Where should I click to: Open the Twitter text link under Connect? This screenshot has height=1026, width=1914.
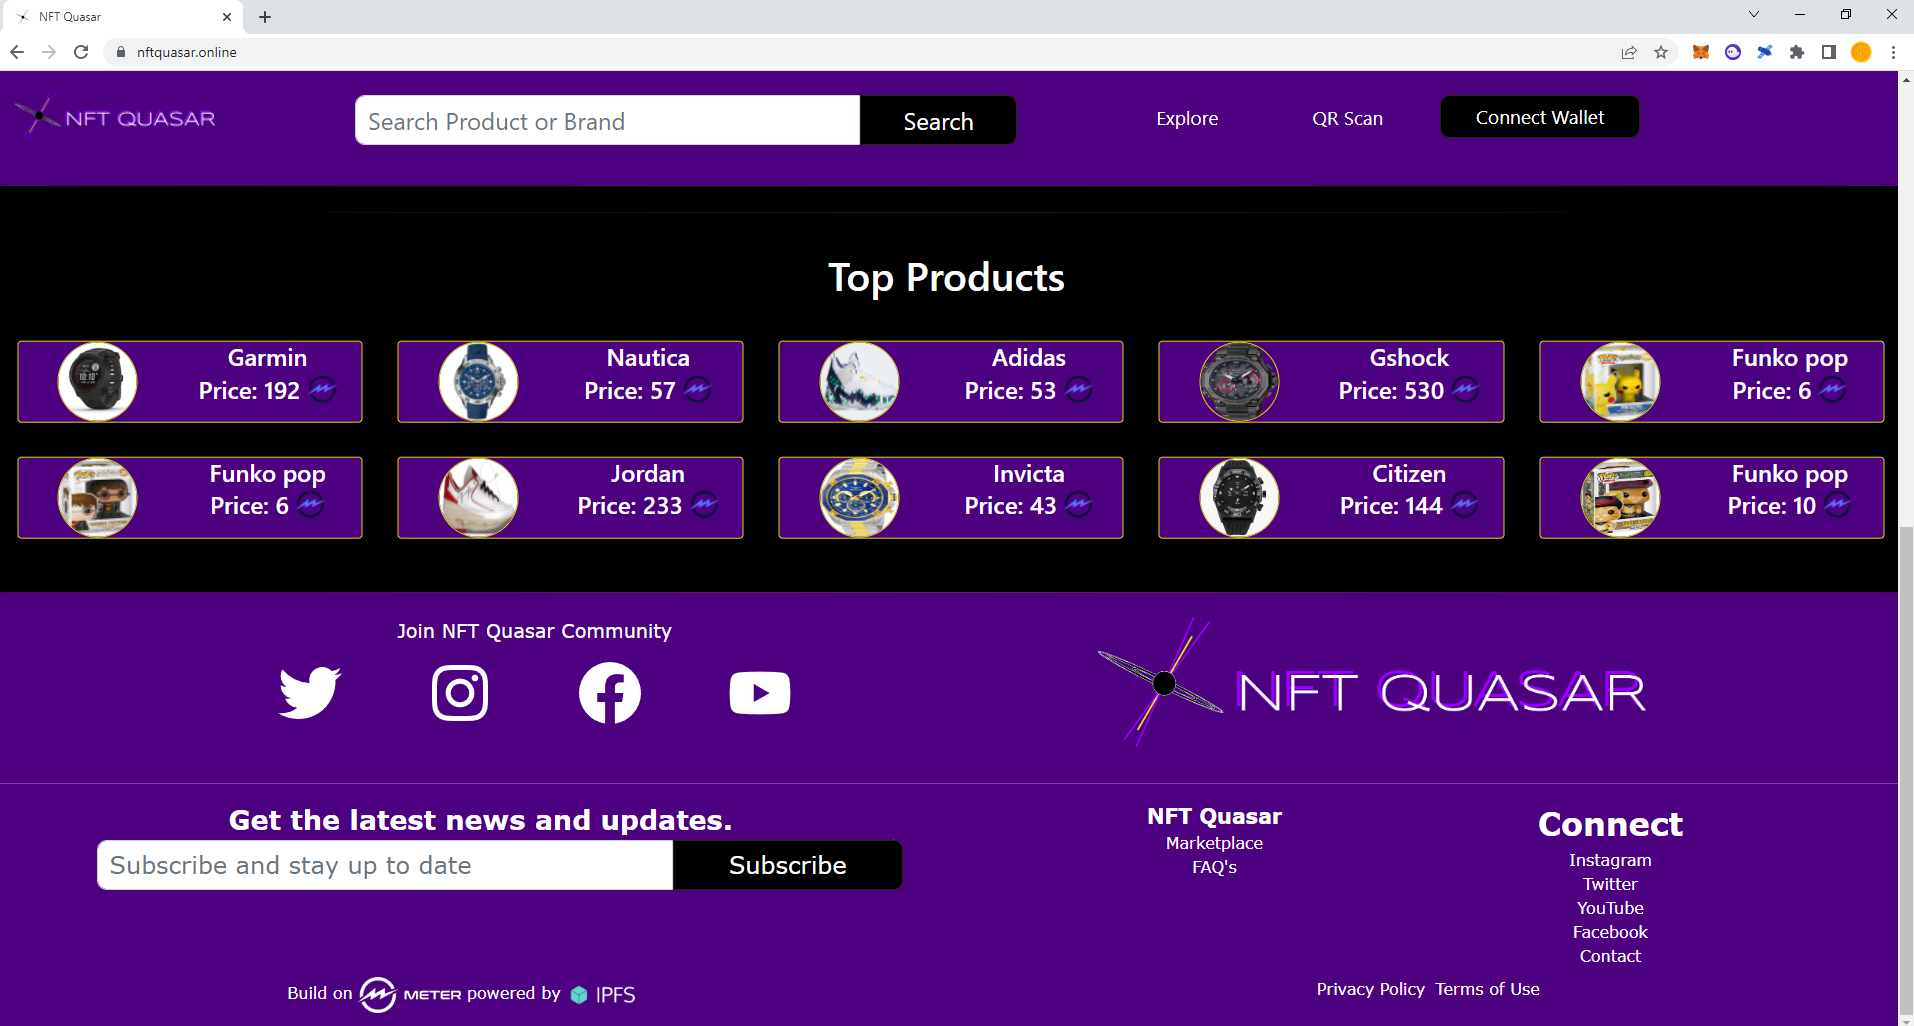point(1610,884)
